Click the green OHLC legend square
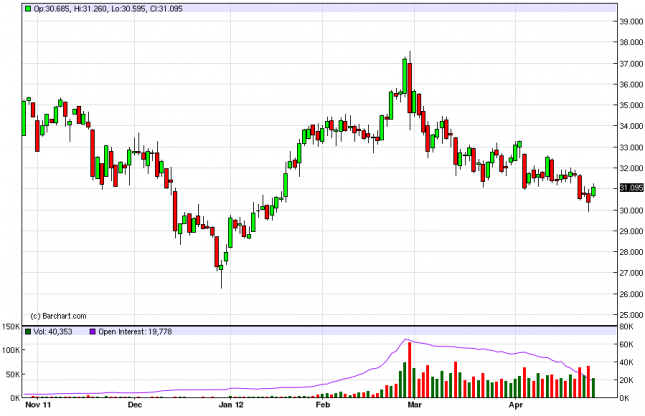 pos(28,9)
